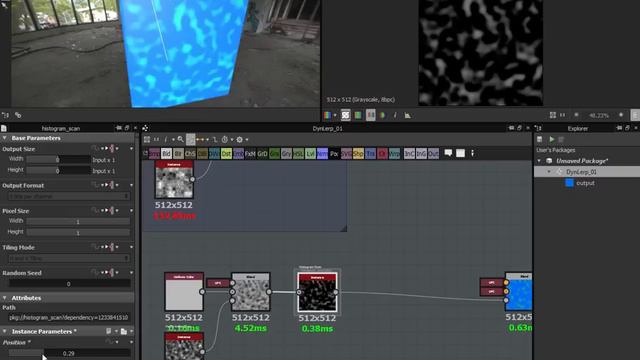
Task: Click the Path attribute text field
Action: tap(69, 317)
